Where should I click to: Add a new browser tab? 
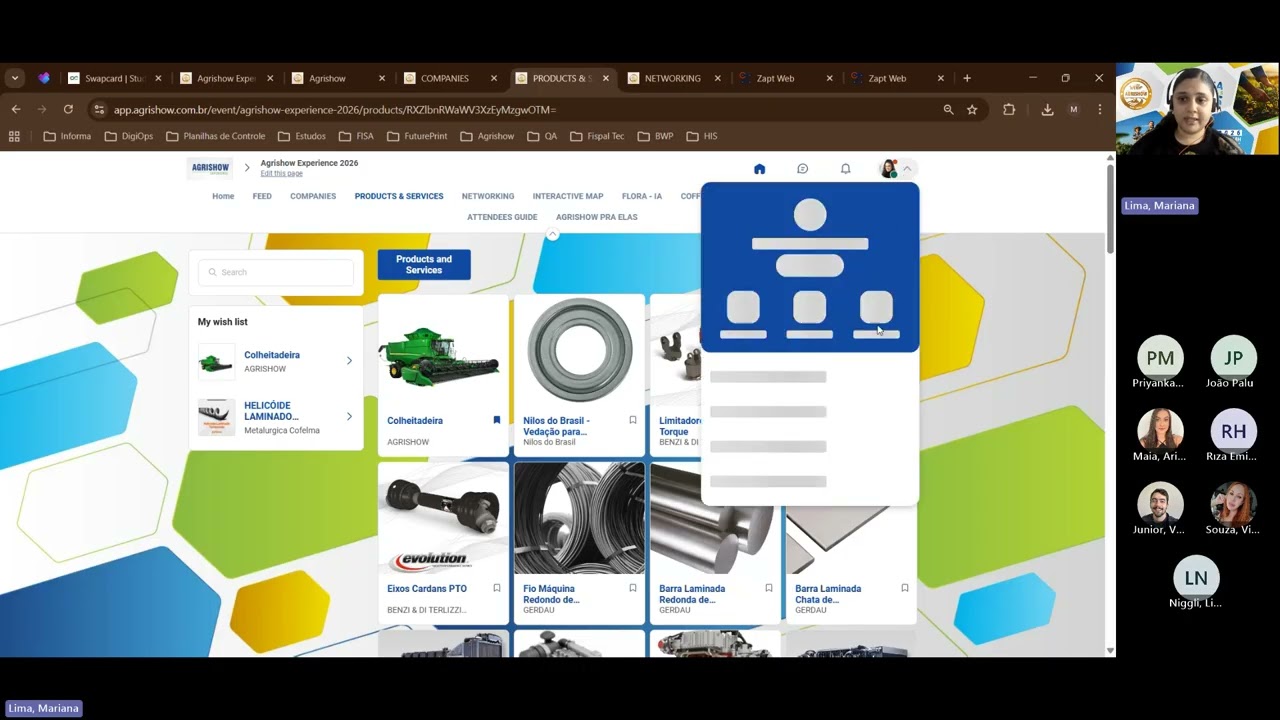click(966, 78)
